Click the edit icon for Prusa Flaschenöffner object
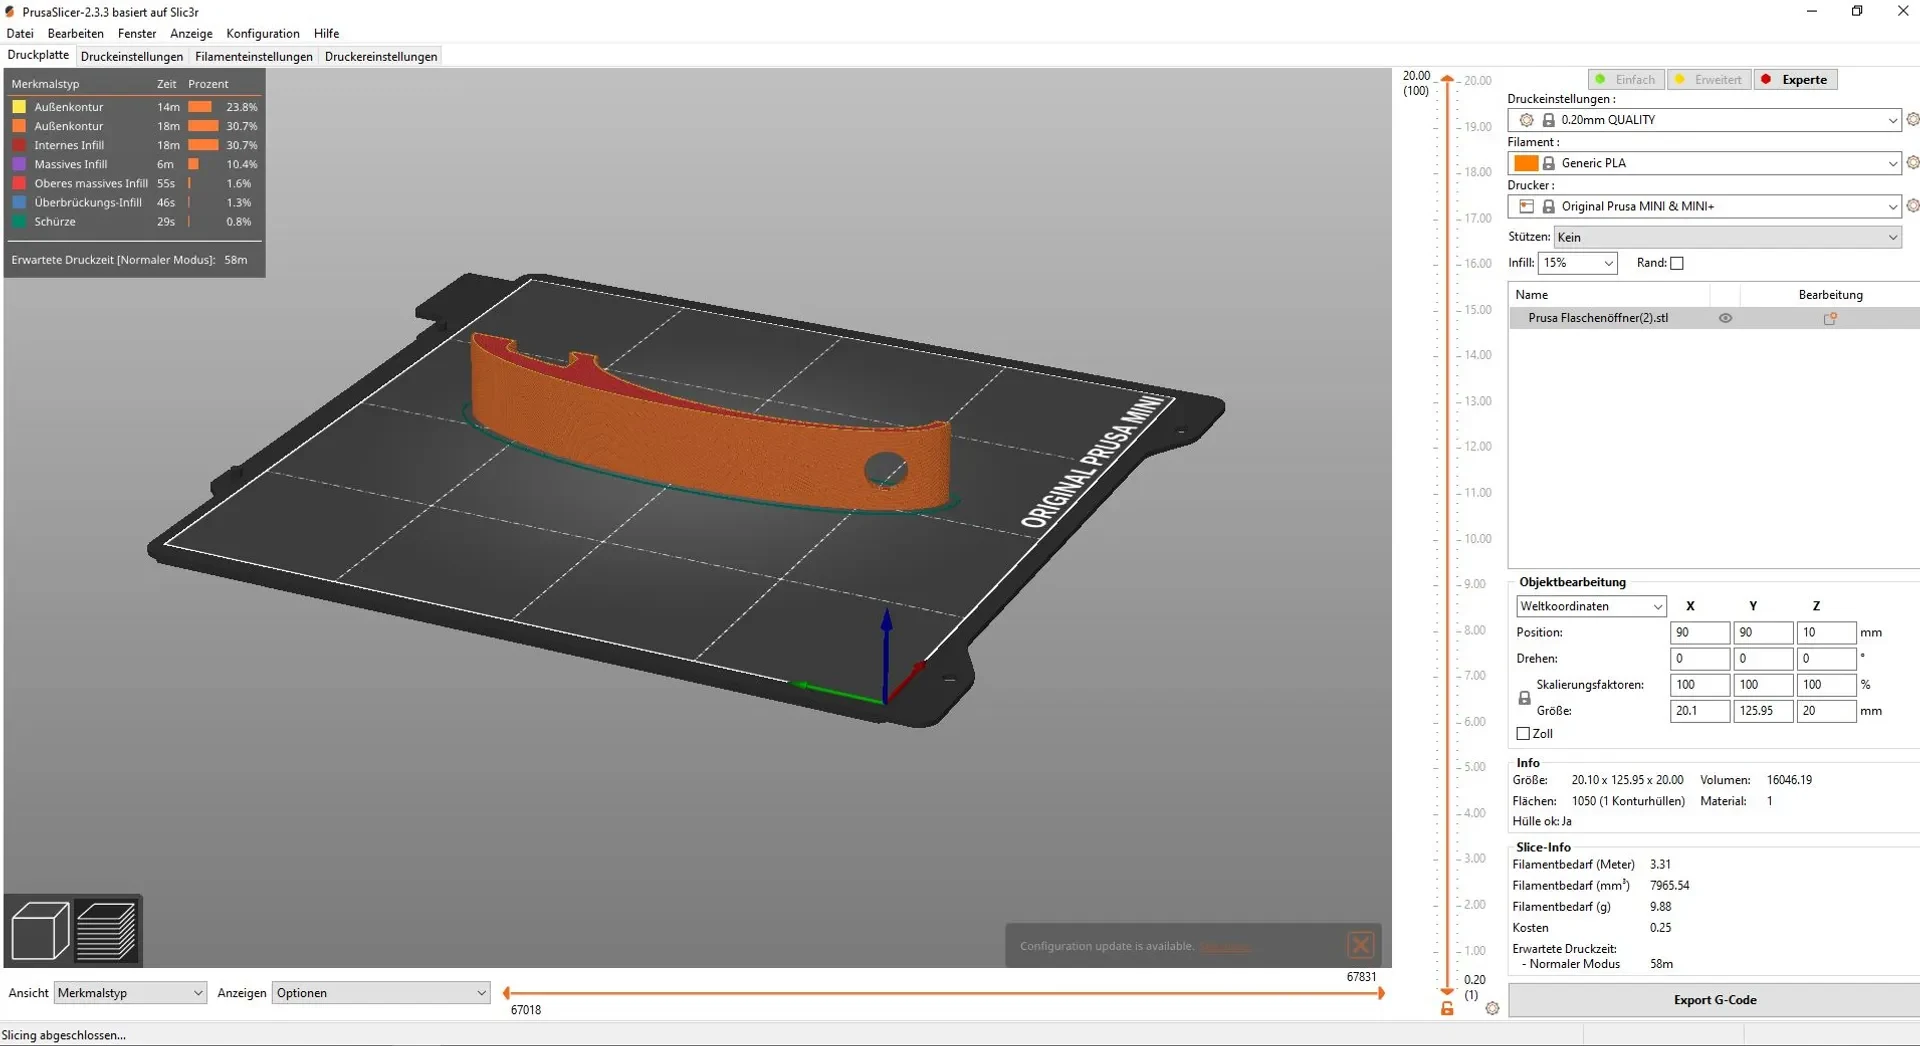The height and width of the screenshot is (1046, 1920). 1830,318
